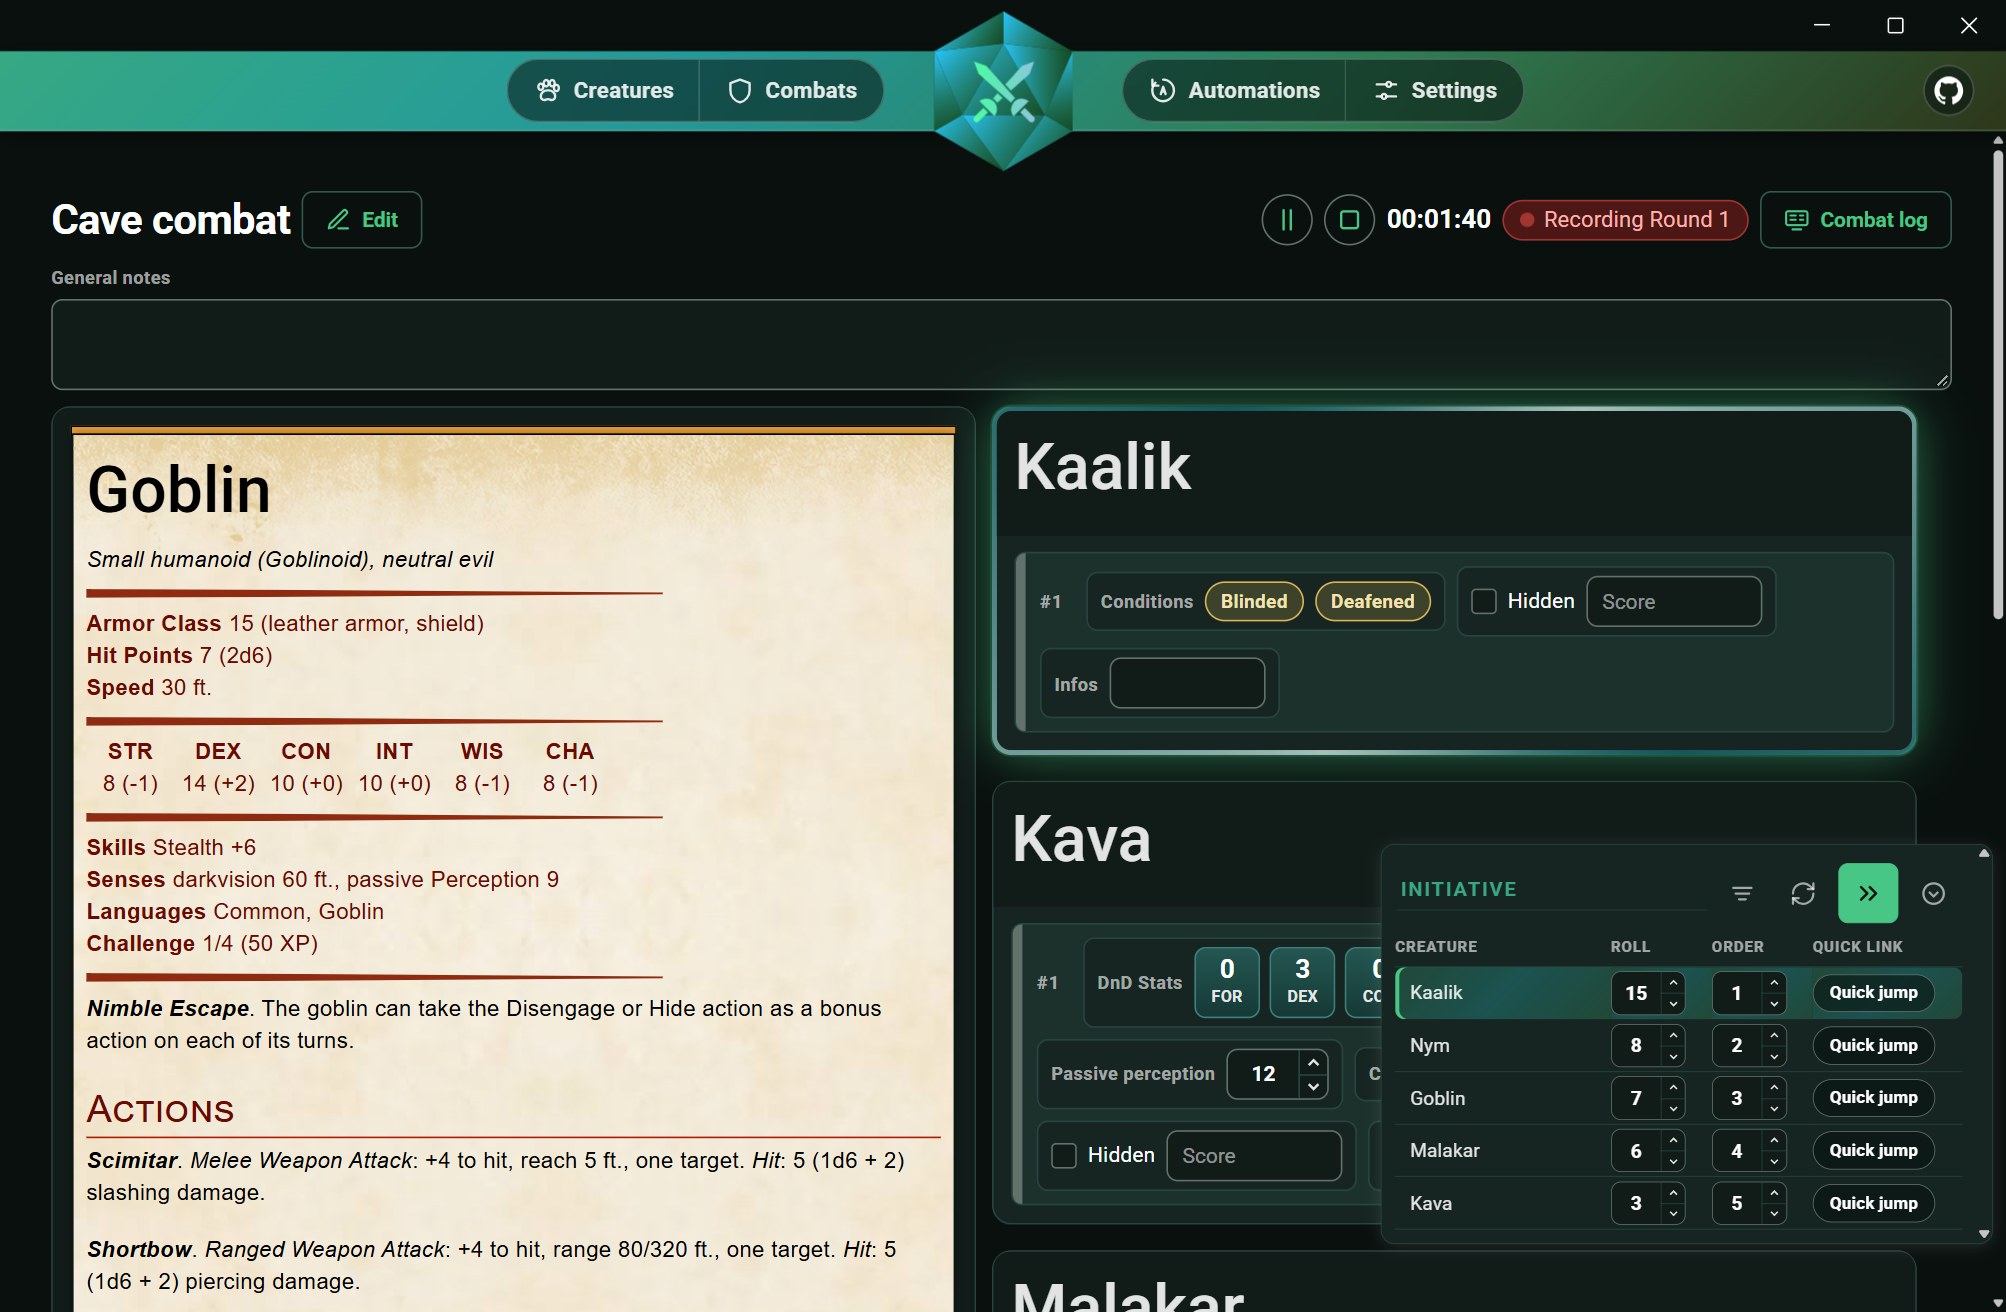Screen dimensions: 2006x1312
Task: Focus Kaalik's hidden Score field
Action: pyautogui.click(x=1674, y=602)
